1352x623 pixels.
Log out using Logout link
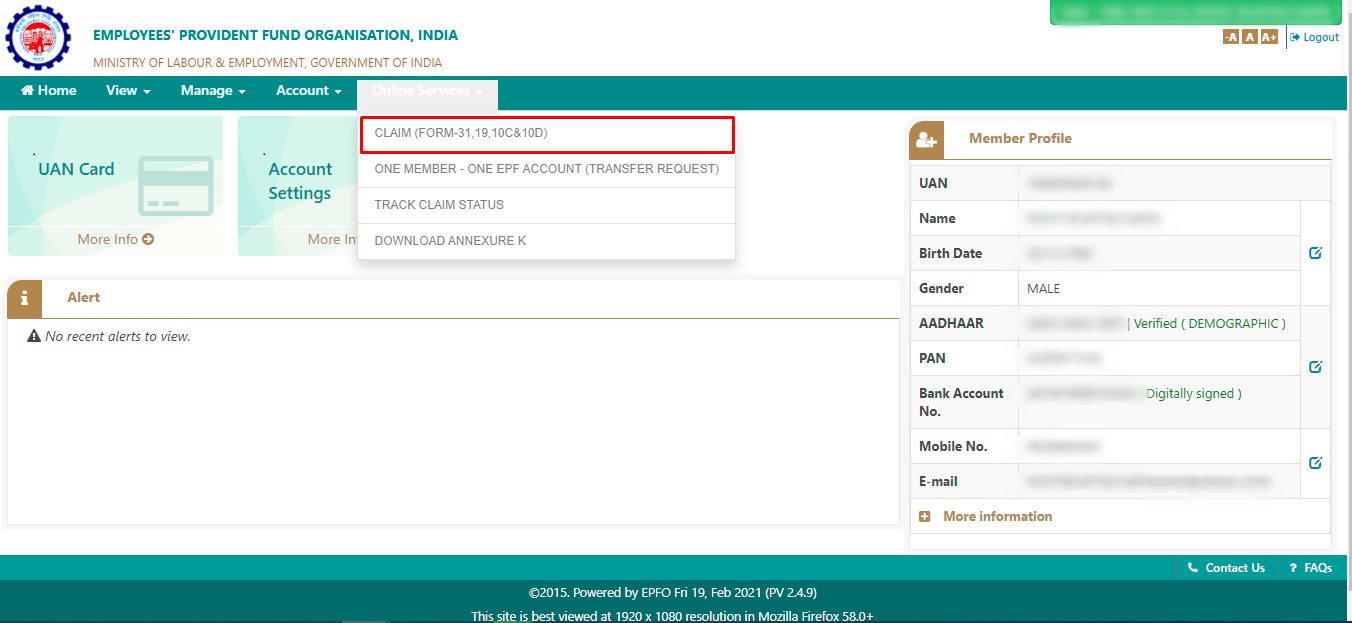click(1314, 37)
